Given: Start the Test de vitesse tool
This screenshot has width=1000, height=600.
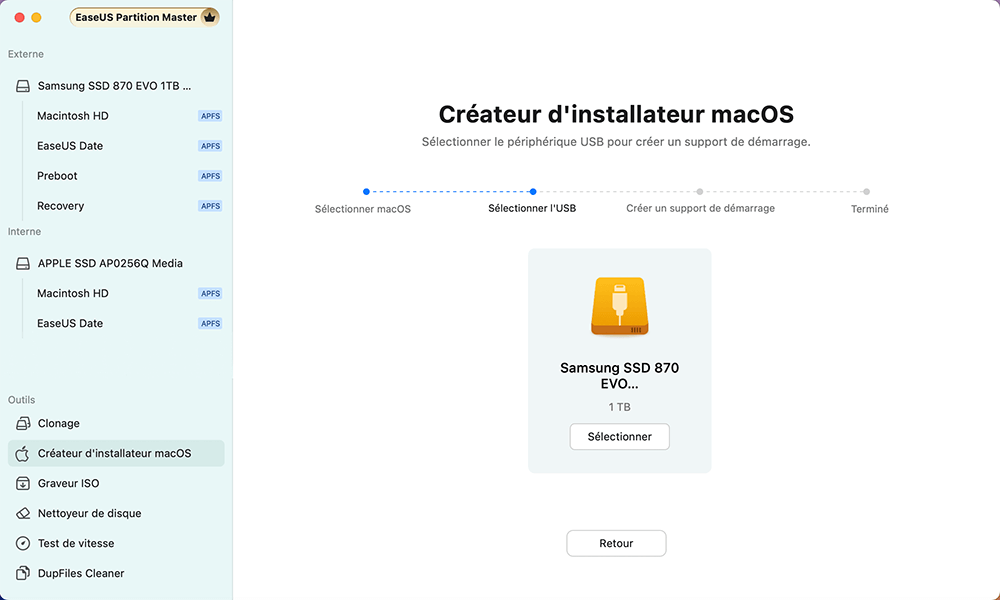Looking at the screenshot, I should click(75, 543).
